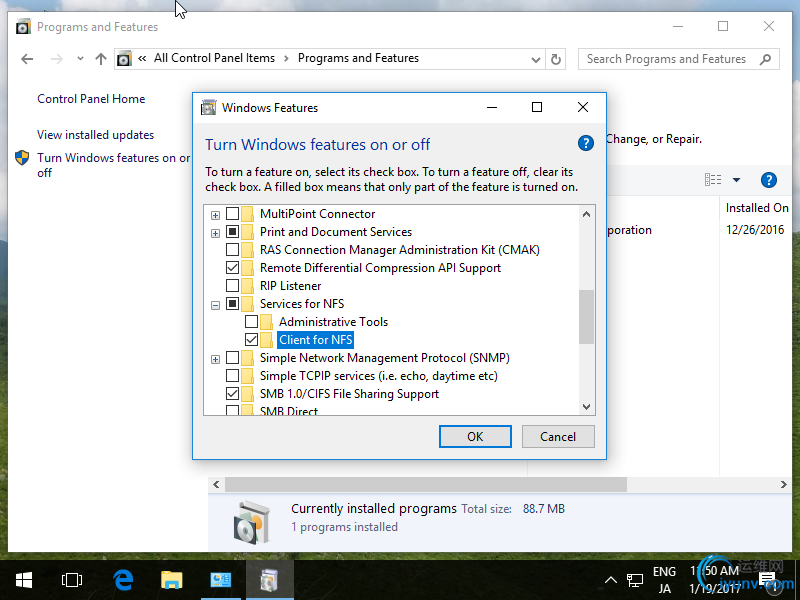The height and width of the screenshot is (600, 800).
Task: Click the MultiPoint Connector folder icon
Action: tap(248, 214)
